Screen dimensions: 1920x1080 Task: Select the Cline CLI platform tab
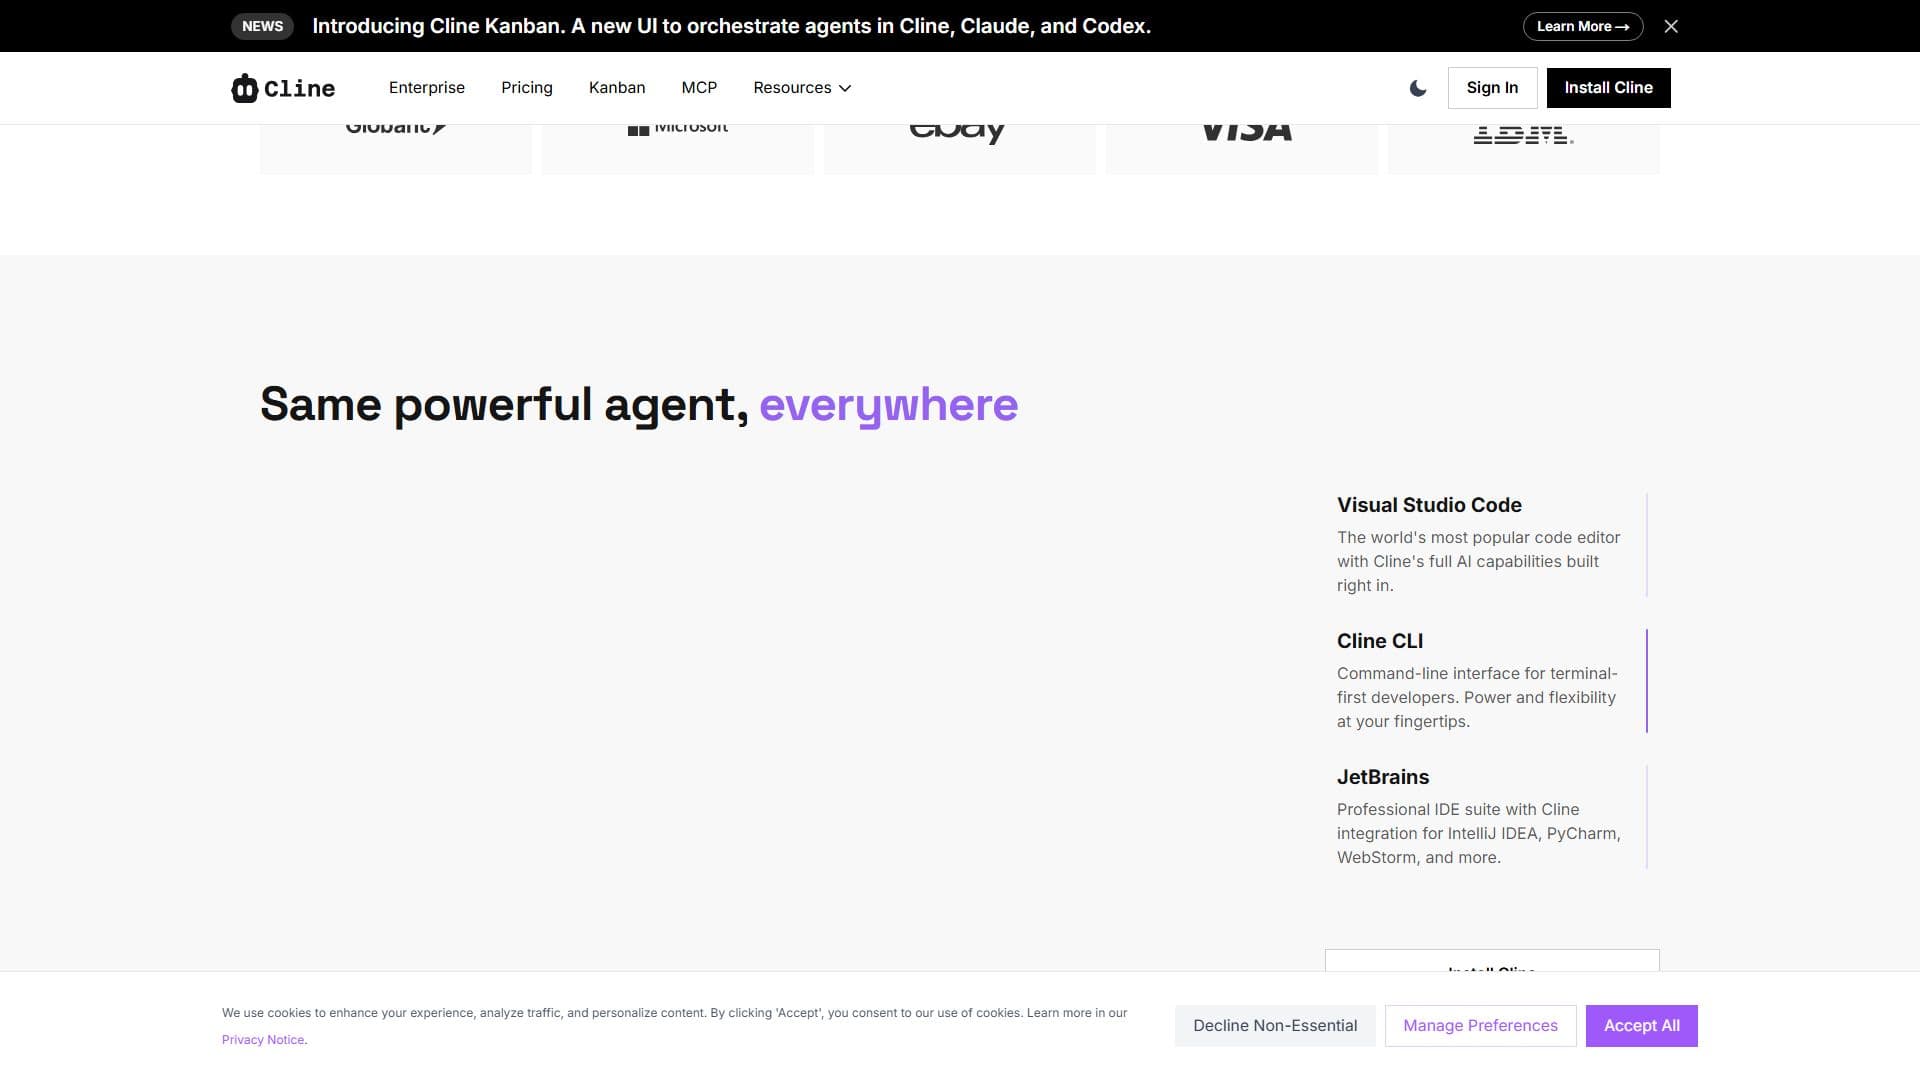click(x=1492, y=681)
